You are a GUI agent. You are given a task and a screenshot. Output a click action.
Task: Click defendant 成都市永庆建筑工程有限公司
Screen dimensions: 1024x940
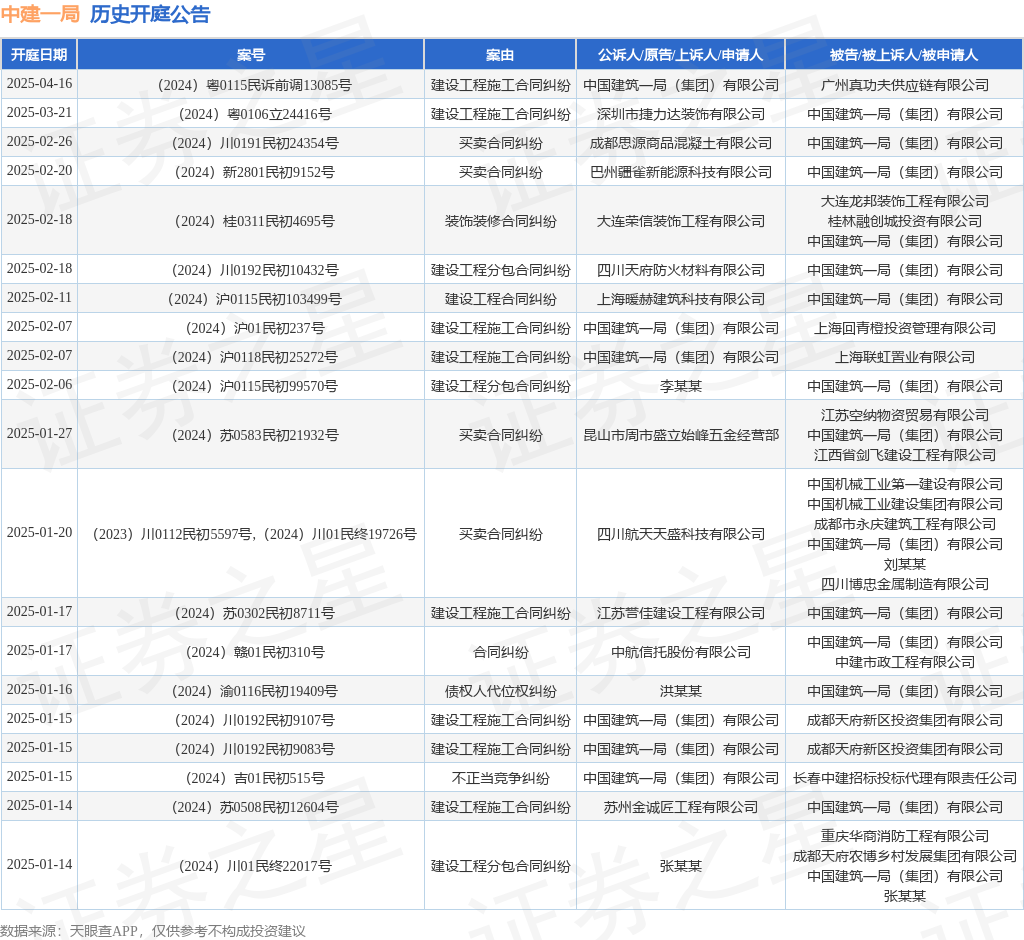904,525
